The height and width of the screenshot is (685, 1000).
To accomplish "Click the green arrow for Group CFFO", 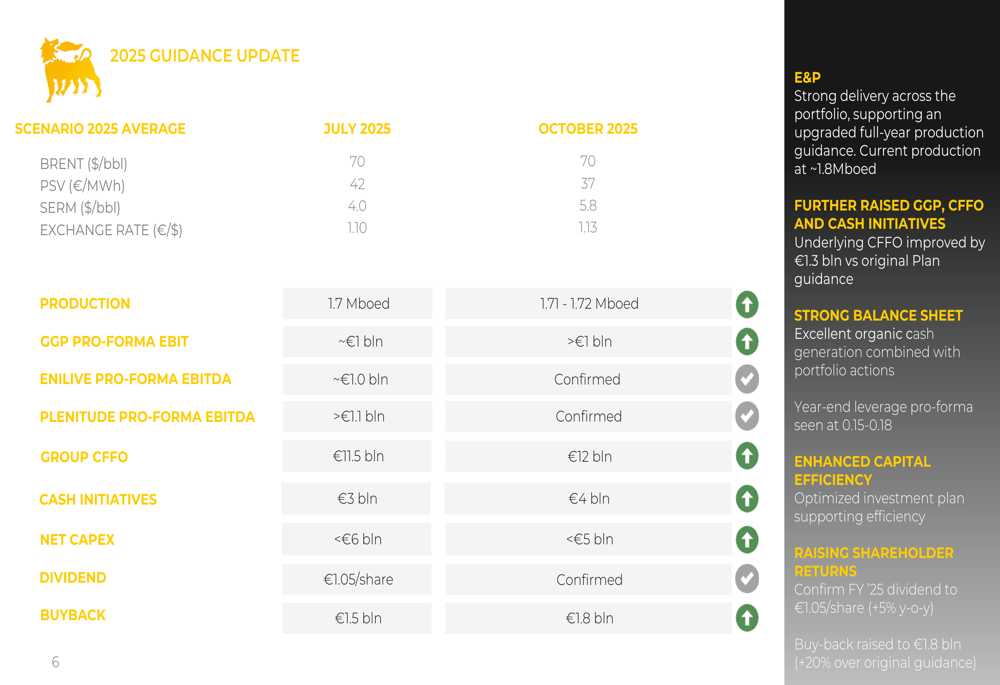I will [746, 456].
